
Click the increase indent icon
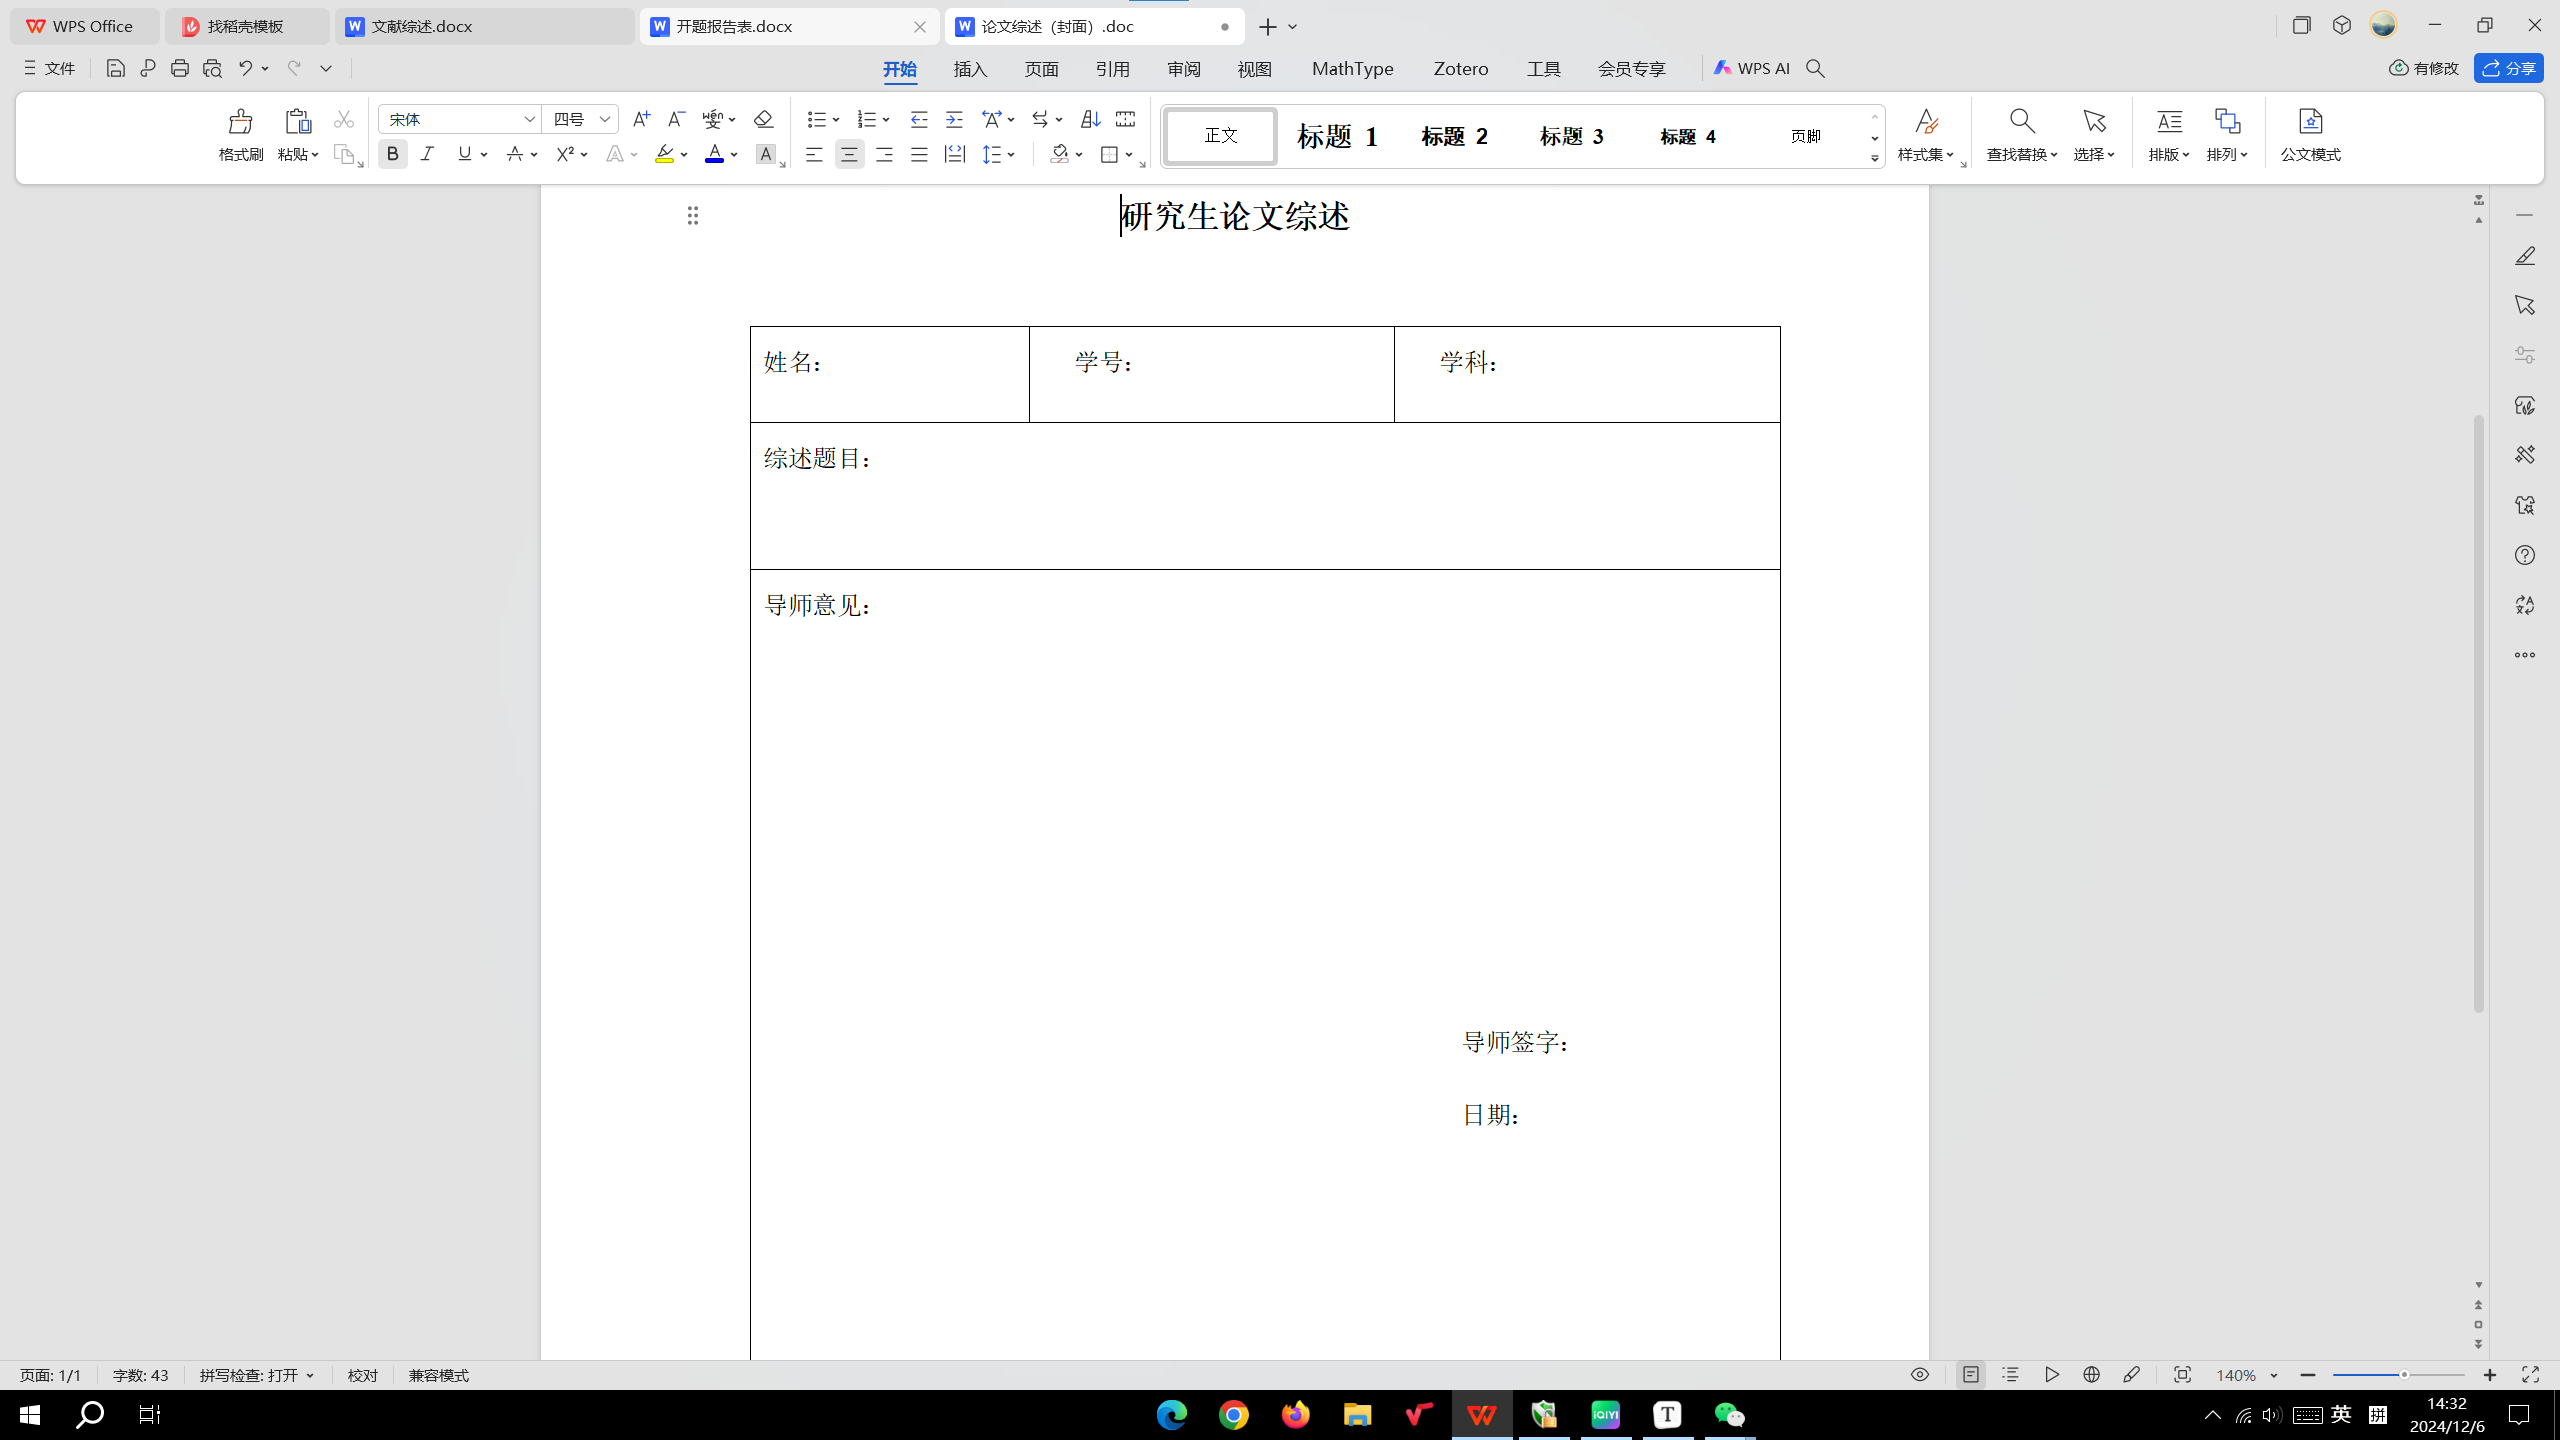tap(954, 120)
